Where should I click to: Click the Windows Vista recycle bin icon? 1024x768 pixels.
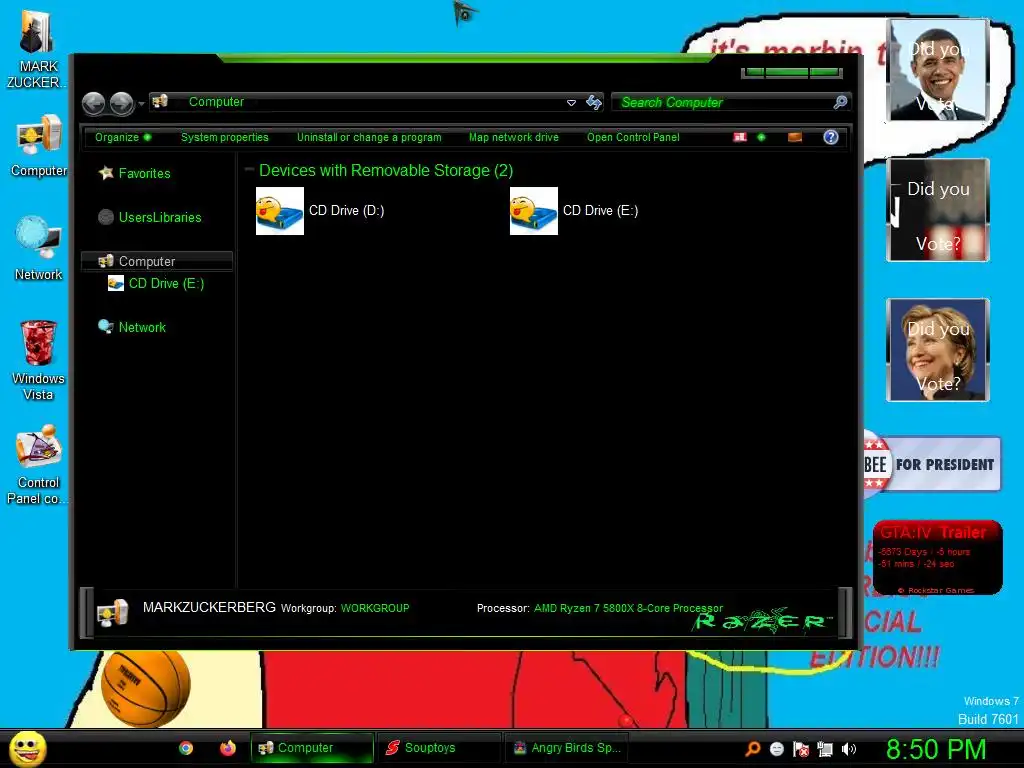38,360
